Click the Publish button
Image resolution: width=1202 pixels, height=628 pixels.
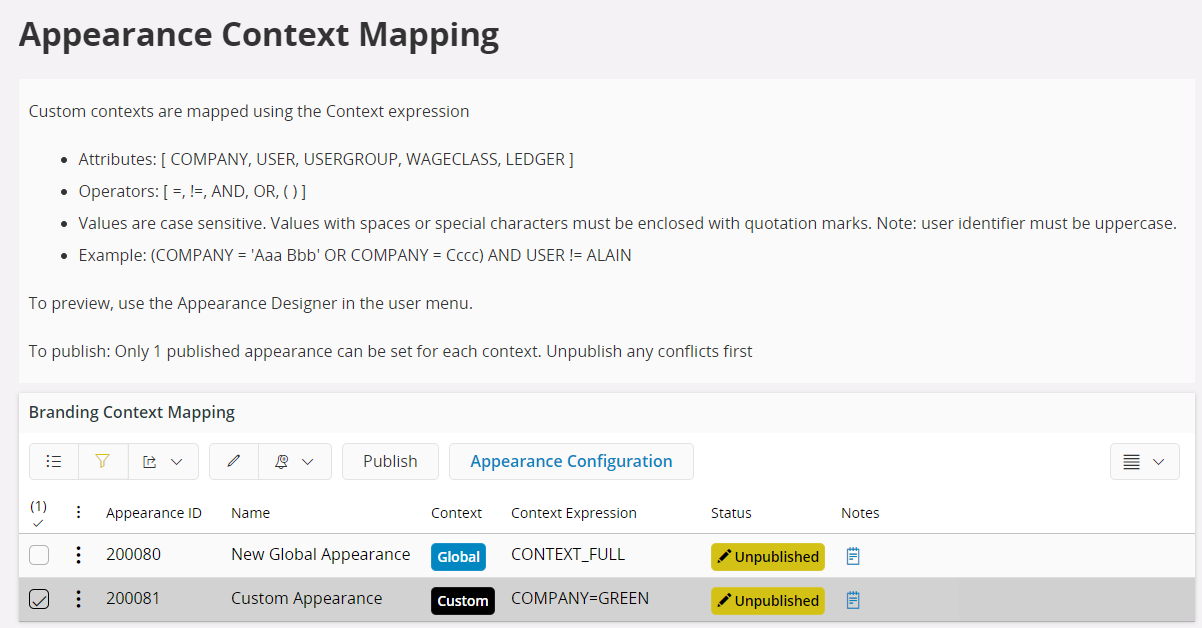(390, 461)
